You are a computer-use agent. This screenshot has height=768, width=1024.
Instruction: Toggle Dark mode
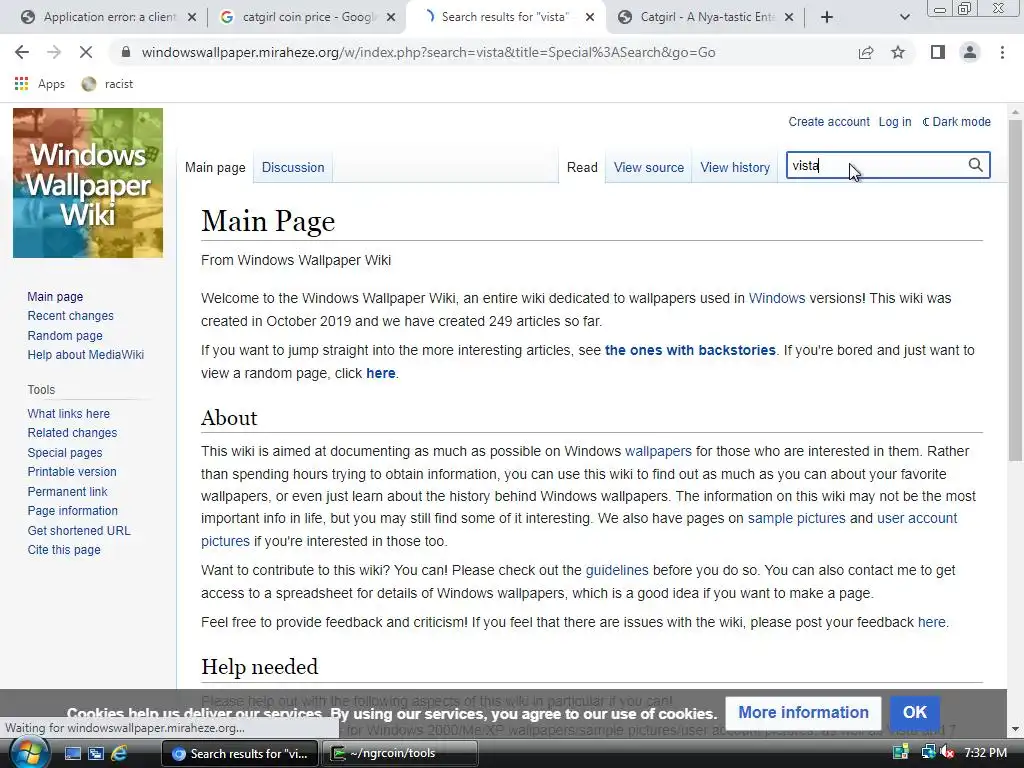point(956,121)
